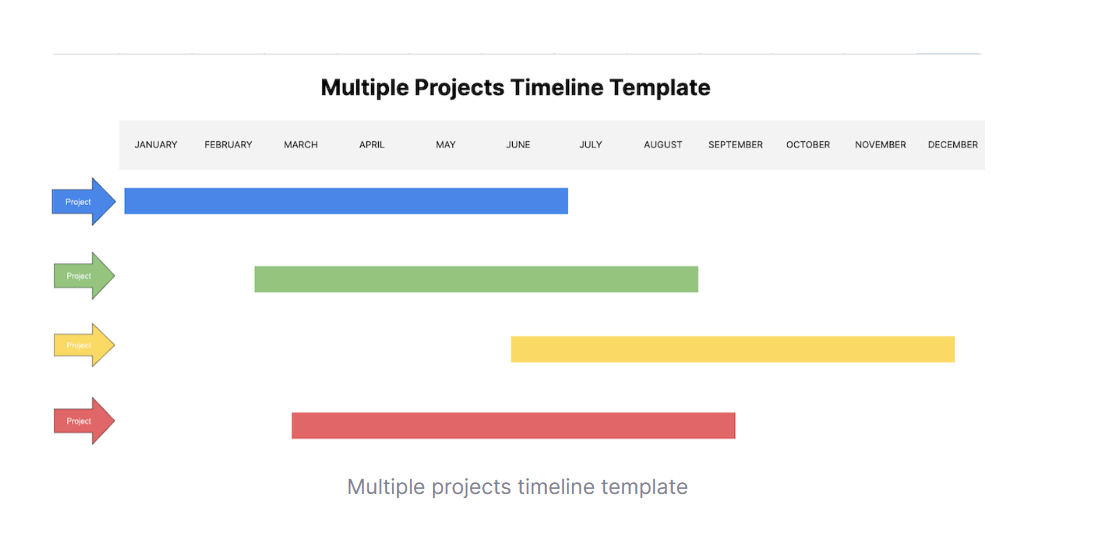This screenshot has width=1096, height=544.
Task: Click the red Project arrow
Action: [x=85, y=421]
